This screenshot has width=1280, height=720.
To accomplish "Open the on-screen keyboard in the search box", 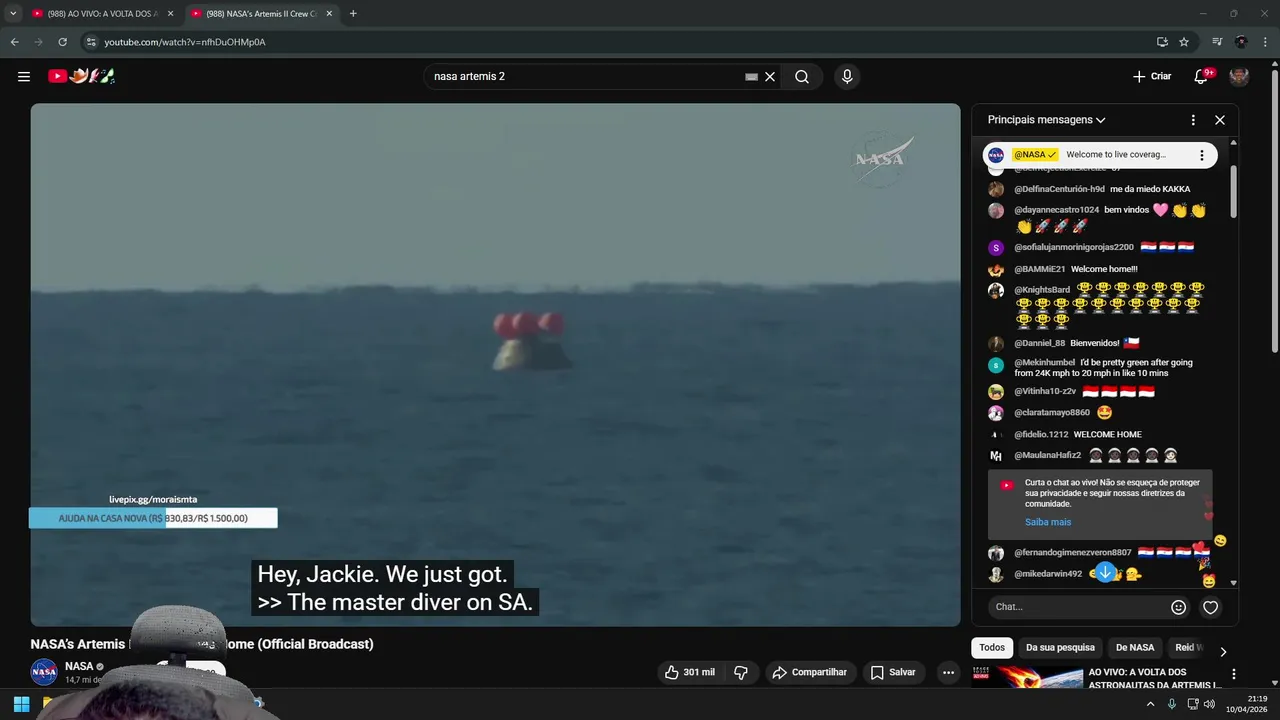I will click(x=751, y=76).
